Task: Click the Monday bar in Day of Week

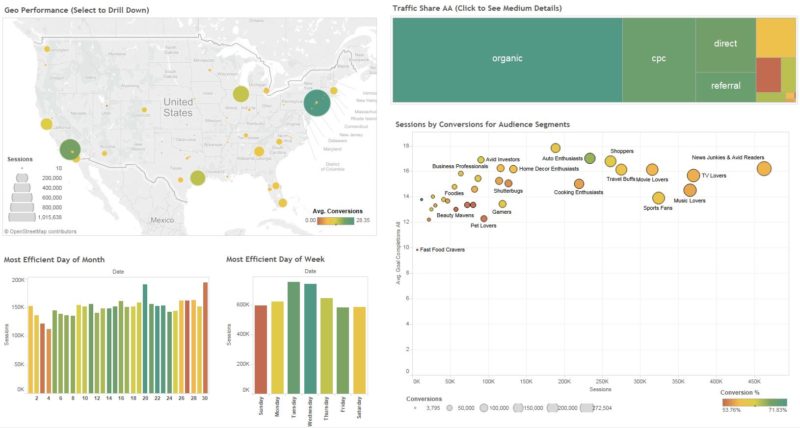Action: tap(278, 347)
